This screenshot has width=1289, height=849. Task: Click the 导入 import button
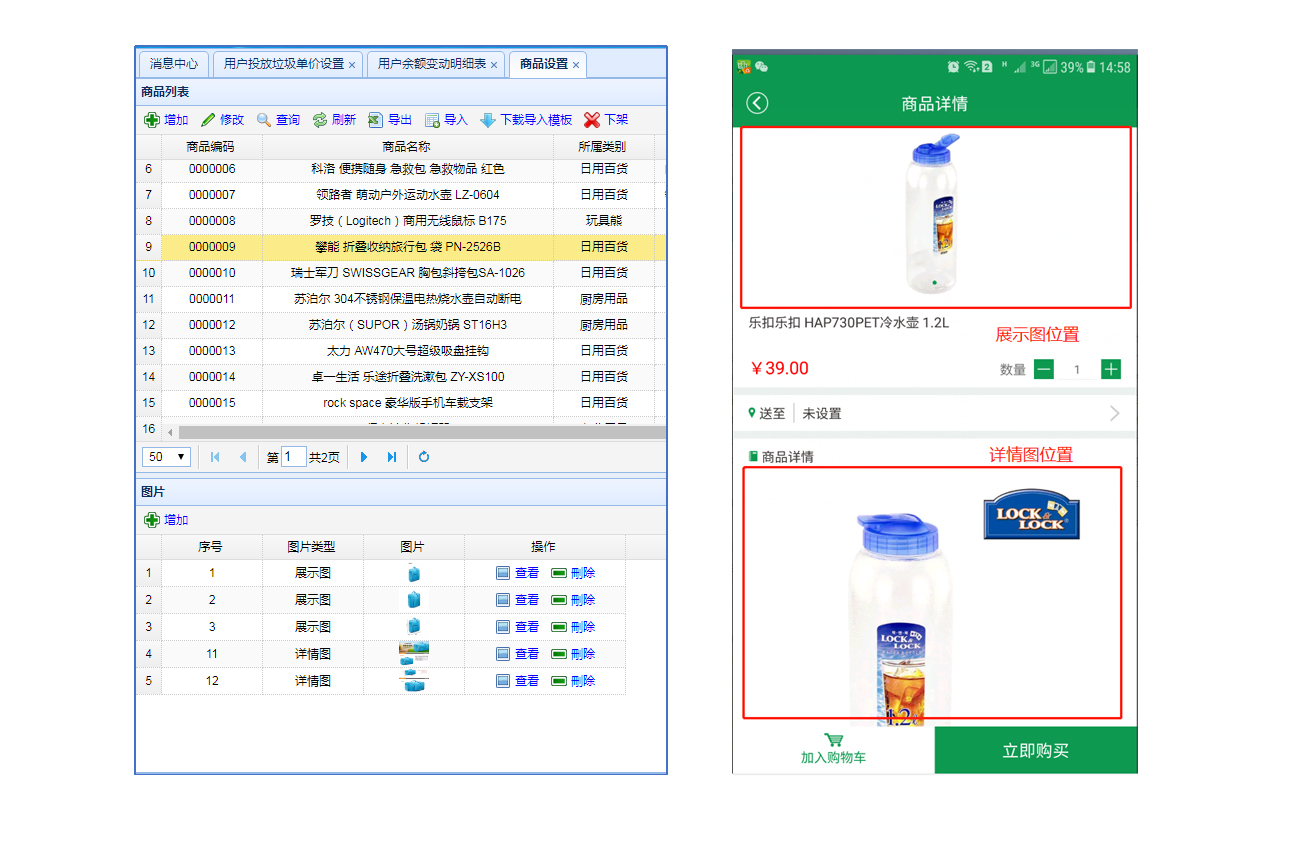coord(446,120)
